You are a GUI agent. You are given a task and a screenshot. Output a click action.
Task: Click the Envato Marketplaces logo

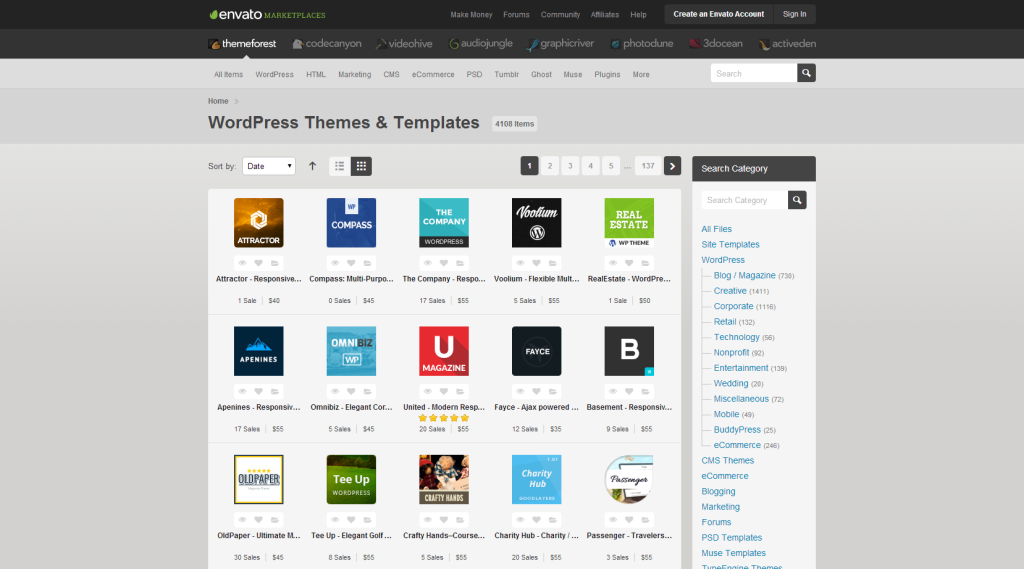pyautogui.click(x=267, y=14)
